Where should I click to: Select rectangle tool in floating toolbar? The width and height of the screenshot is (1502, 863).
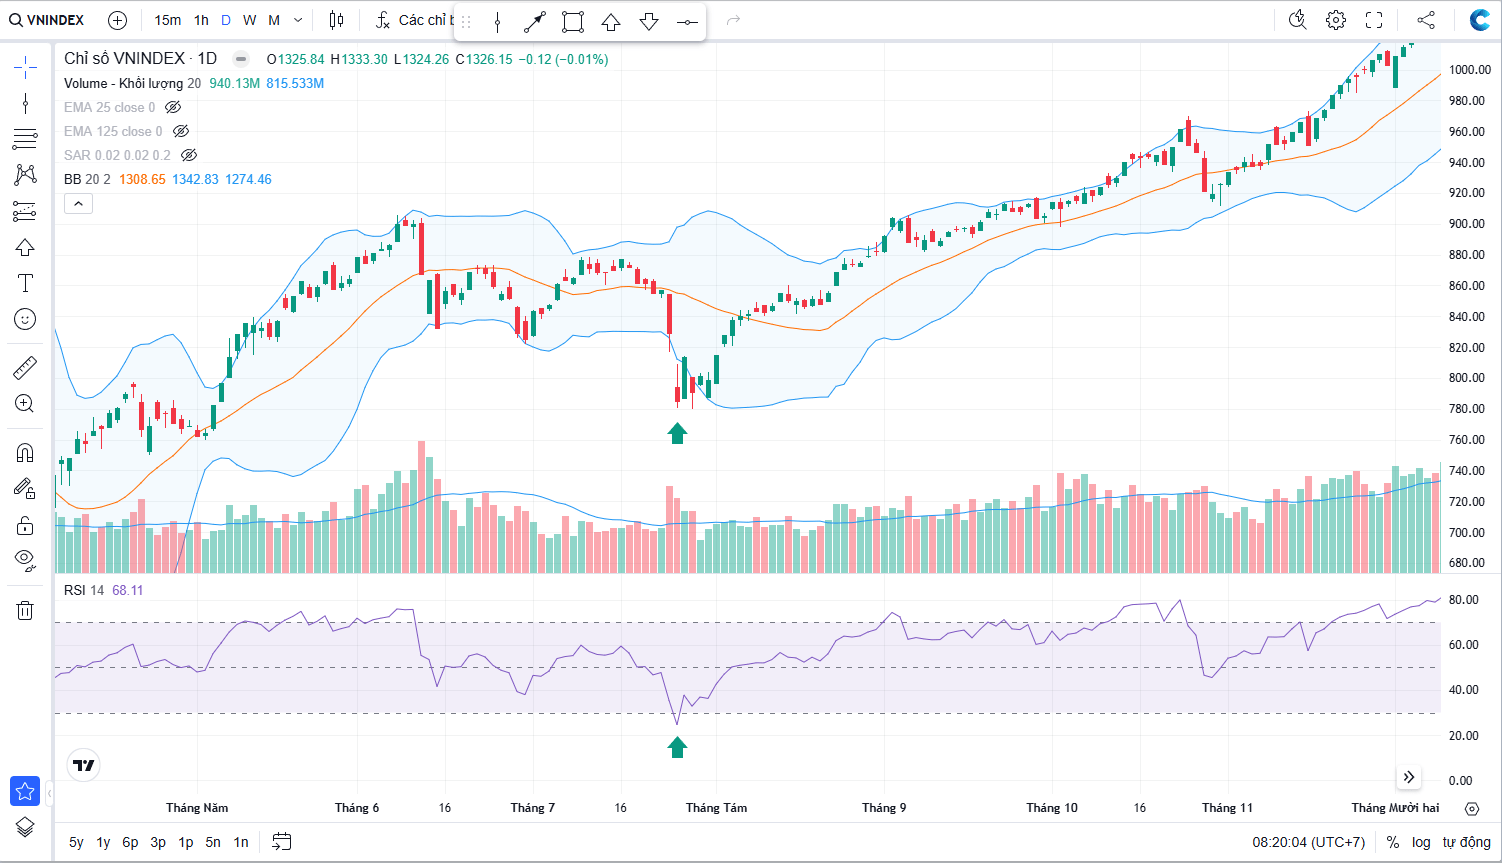pos(573,22)
